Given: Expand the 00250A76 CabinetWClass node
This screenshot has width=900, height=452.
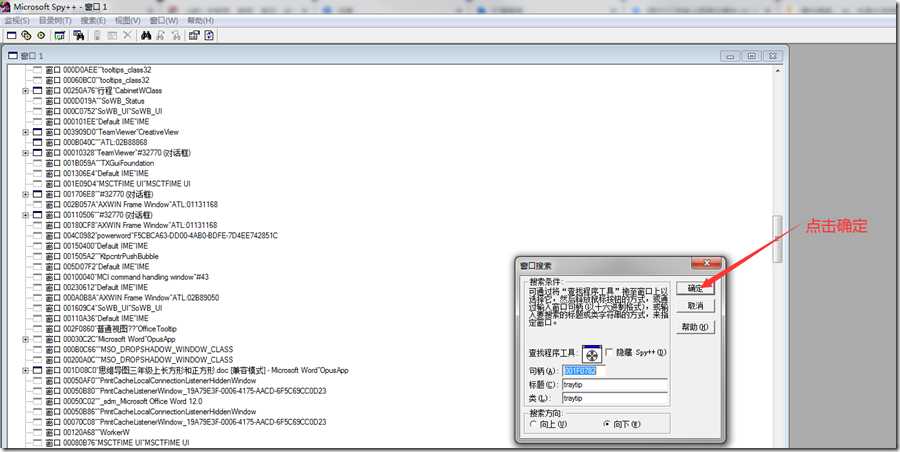Looking at the screenshot, I should pos(25,91).
